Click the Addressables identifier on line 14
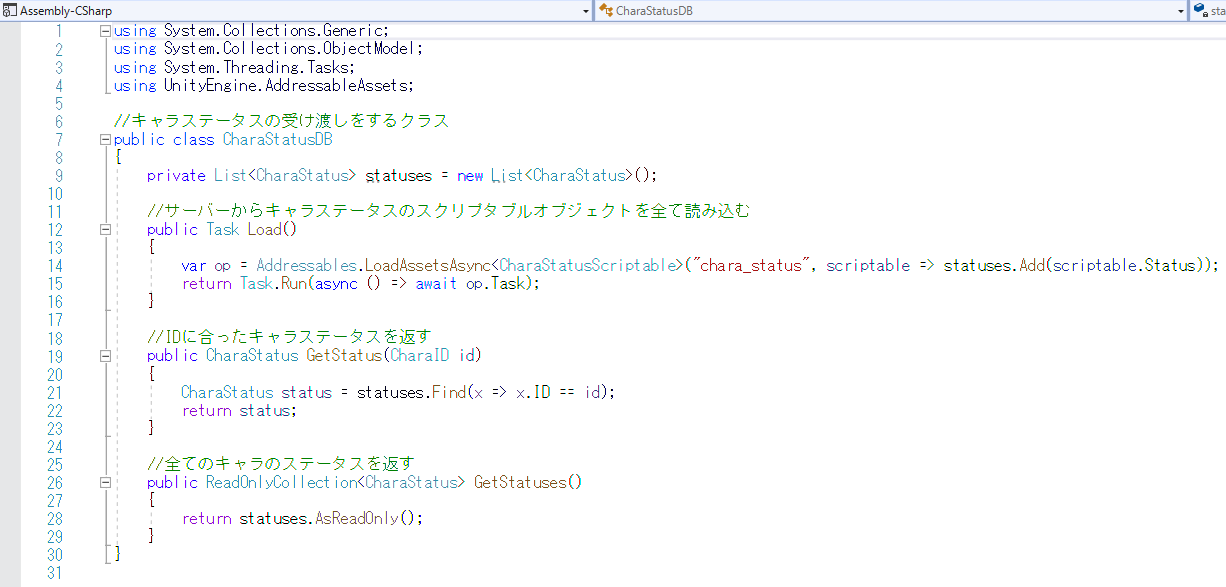 [x=307, y=265]
